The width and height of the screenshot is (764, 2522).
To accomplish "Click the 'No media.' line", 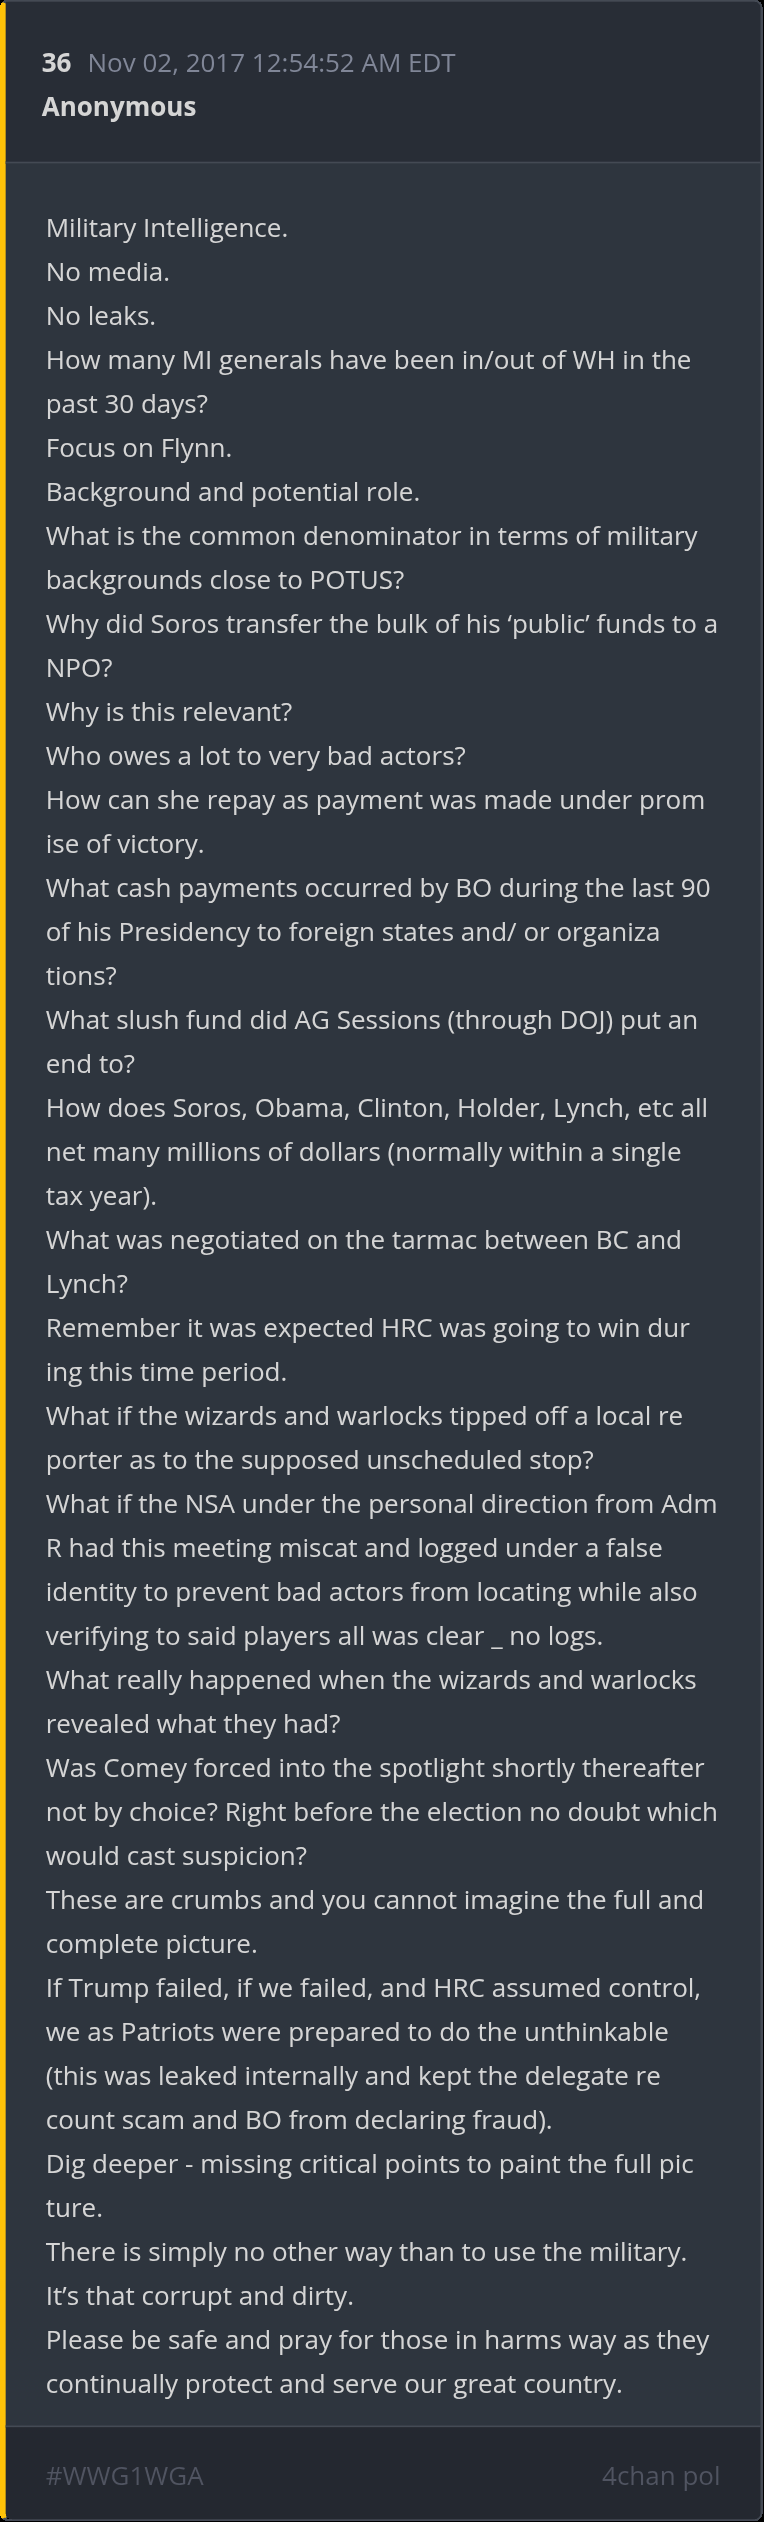I will point(108,272).
